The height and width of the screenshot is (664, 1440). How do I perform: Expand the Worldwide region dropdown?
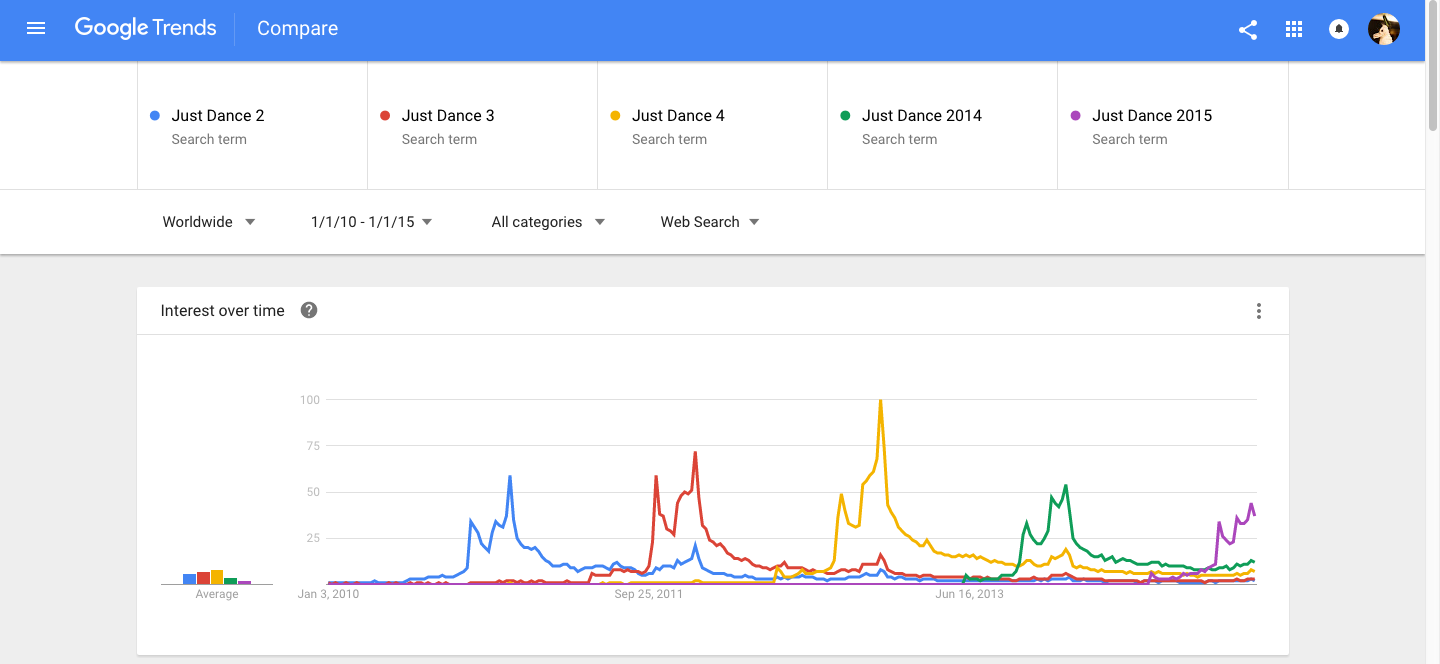209,222
